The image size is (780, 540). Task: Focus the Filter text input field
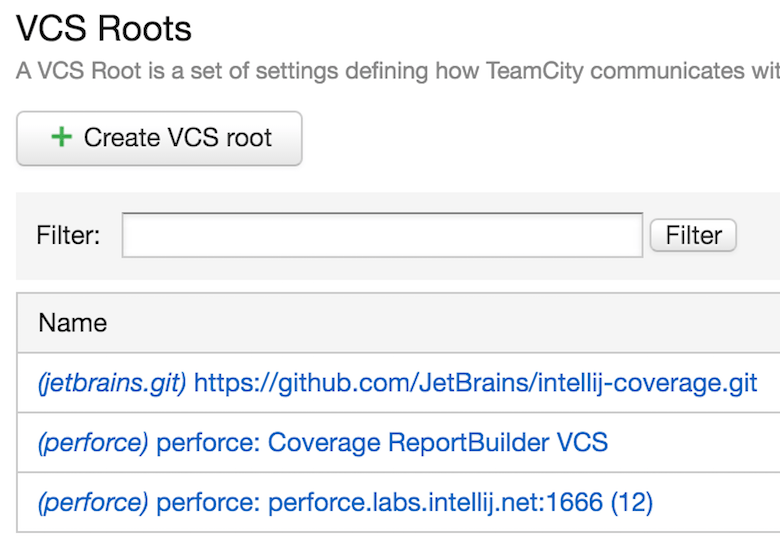[x=382, y=235]
